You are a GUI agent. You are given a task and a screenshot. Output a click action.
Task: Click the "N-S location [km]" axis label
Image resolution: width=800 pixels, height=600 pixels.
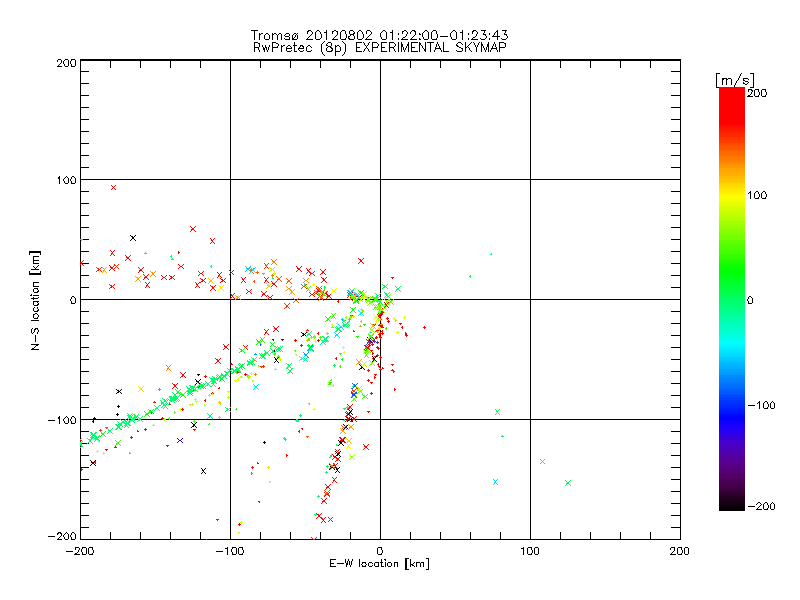click(35, 301)
